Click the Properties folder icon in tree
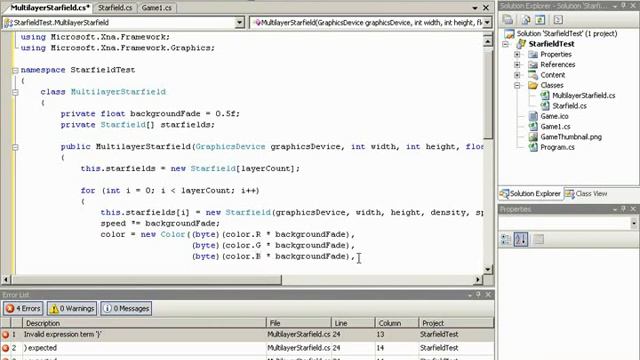This screenshot has height=360, width=640. 533,54
